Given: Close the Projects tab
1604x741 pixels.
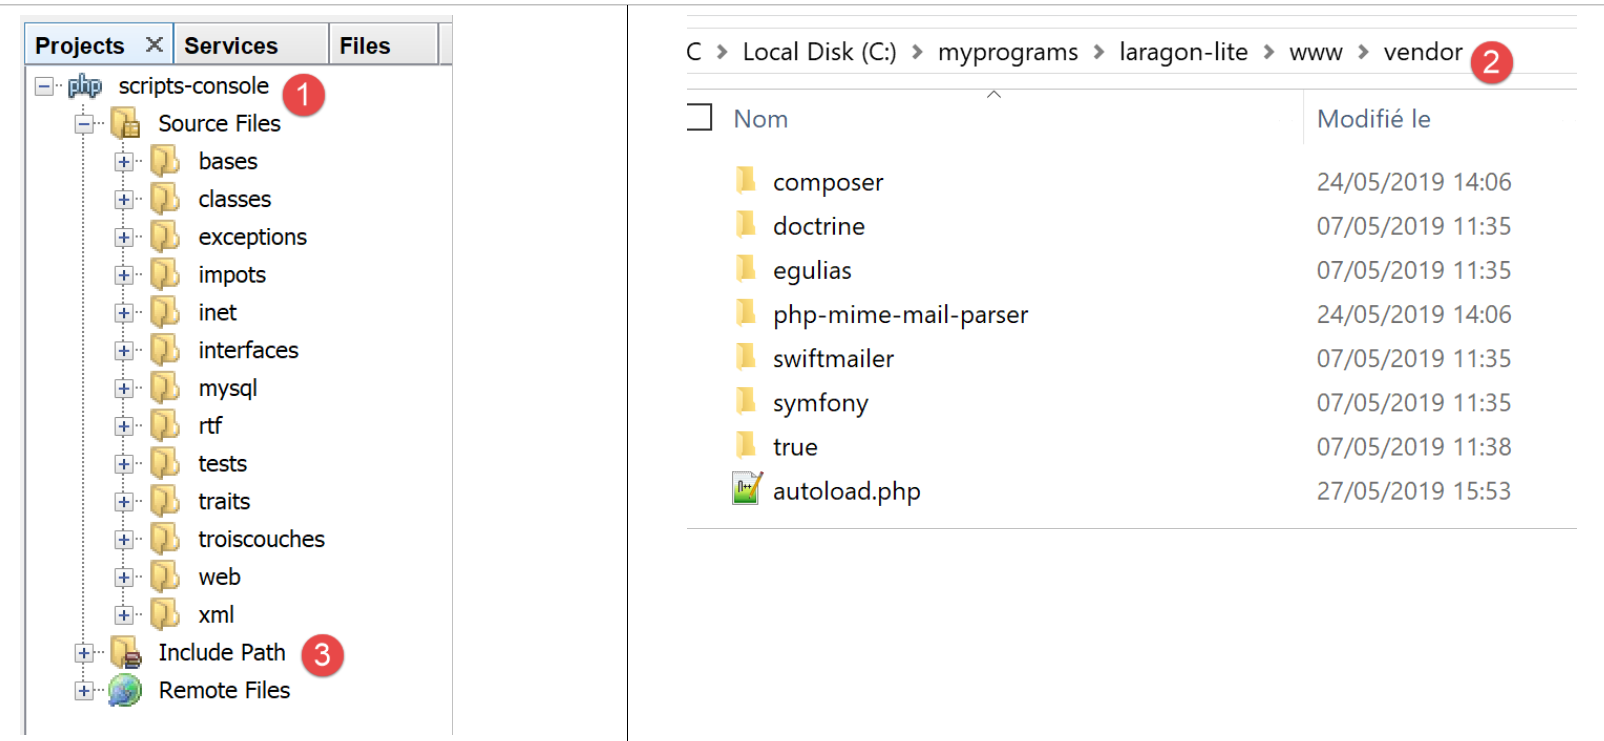Looking at the screenshot, I should pyautogui.click(x=154, y=45).
